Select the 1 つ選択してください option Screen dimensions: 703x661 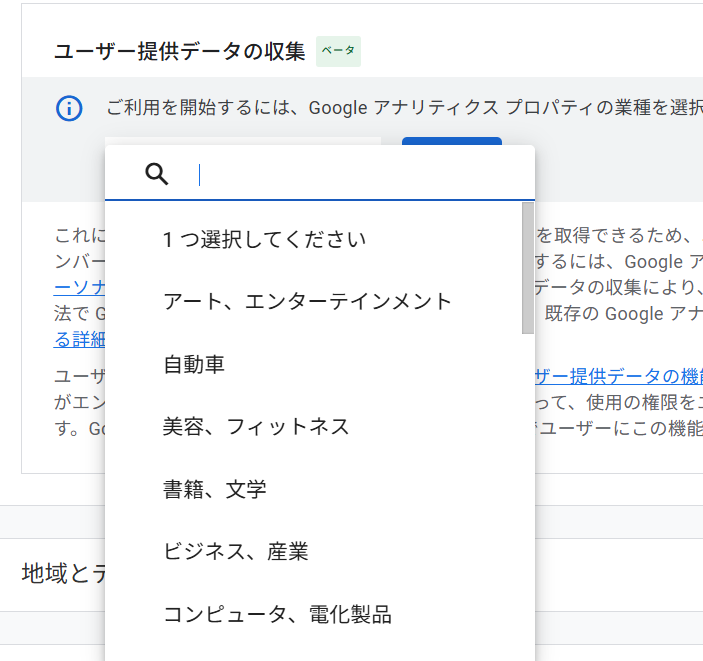[265, 239]
